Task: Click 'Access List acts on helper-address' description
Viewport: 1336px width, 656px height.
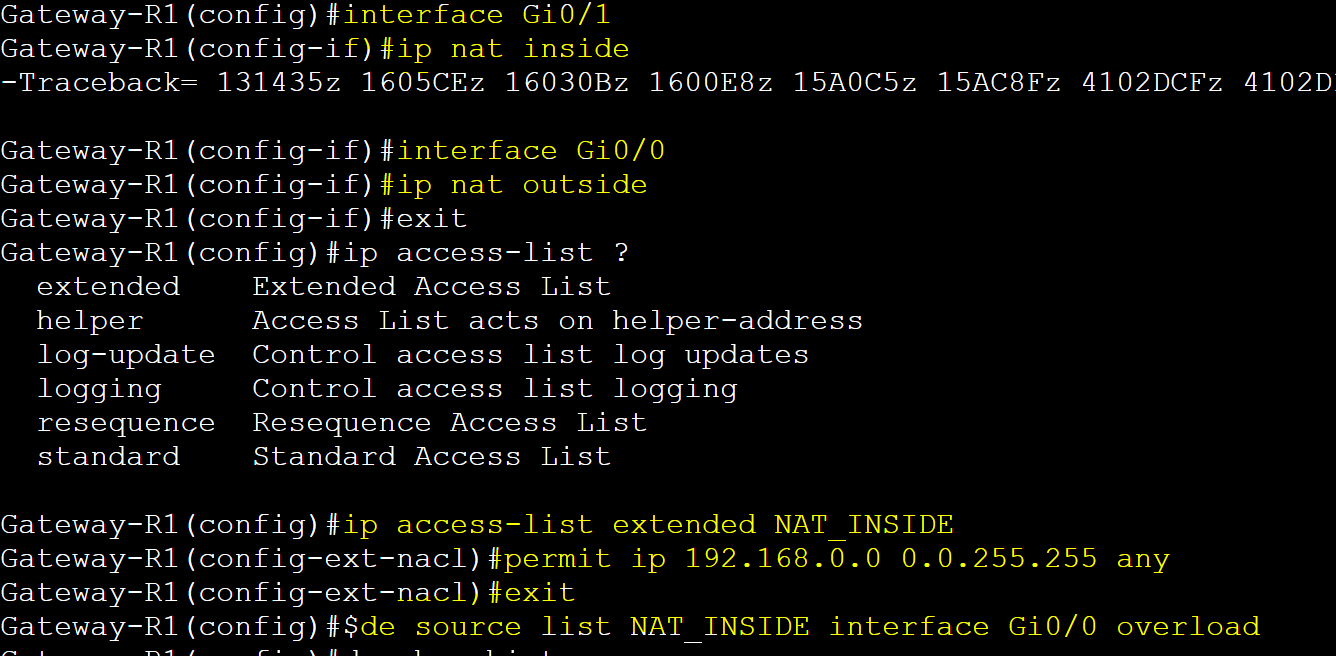Action: pyautogui.click(x=557, y=321)
